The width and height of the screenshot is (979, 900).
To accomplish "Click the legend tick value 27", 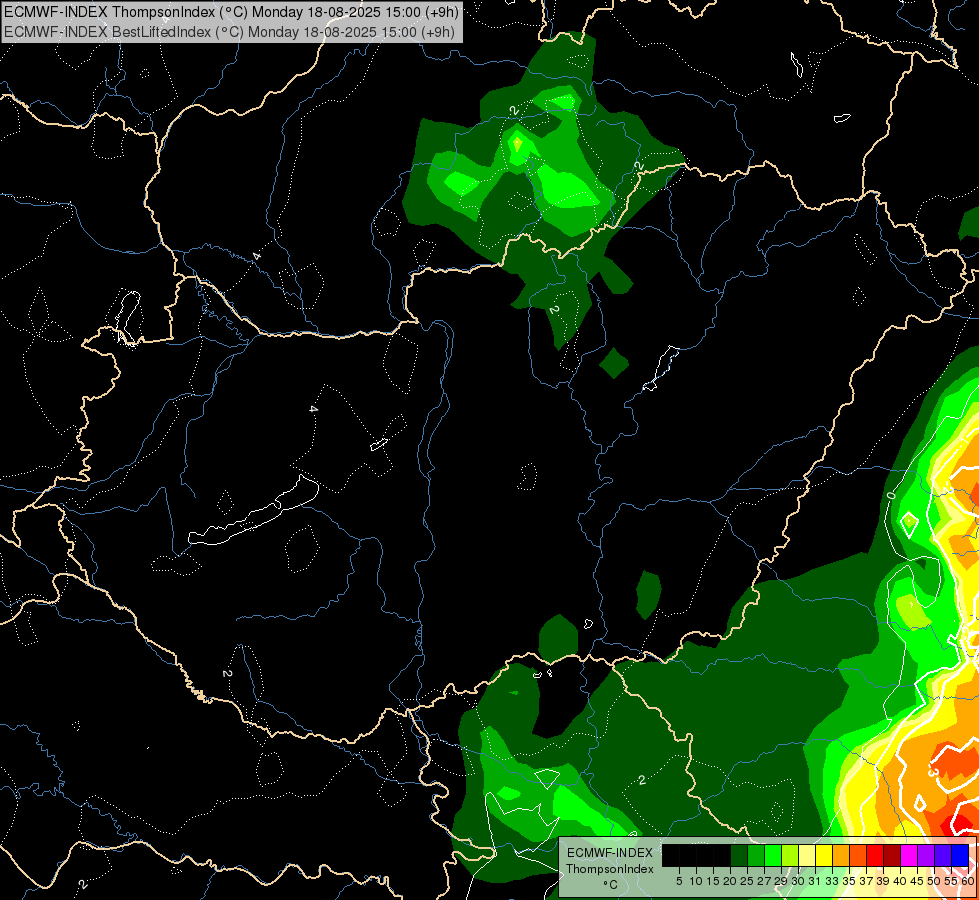I will coord(764,881).
